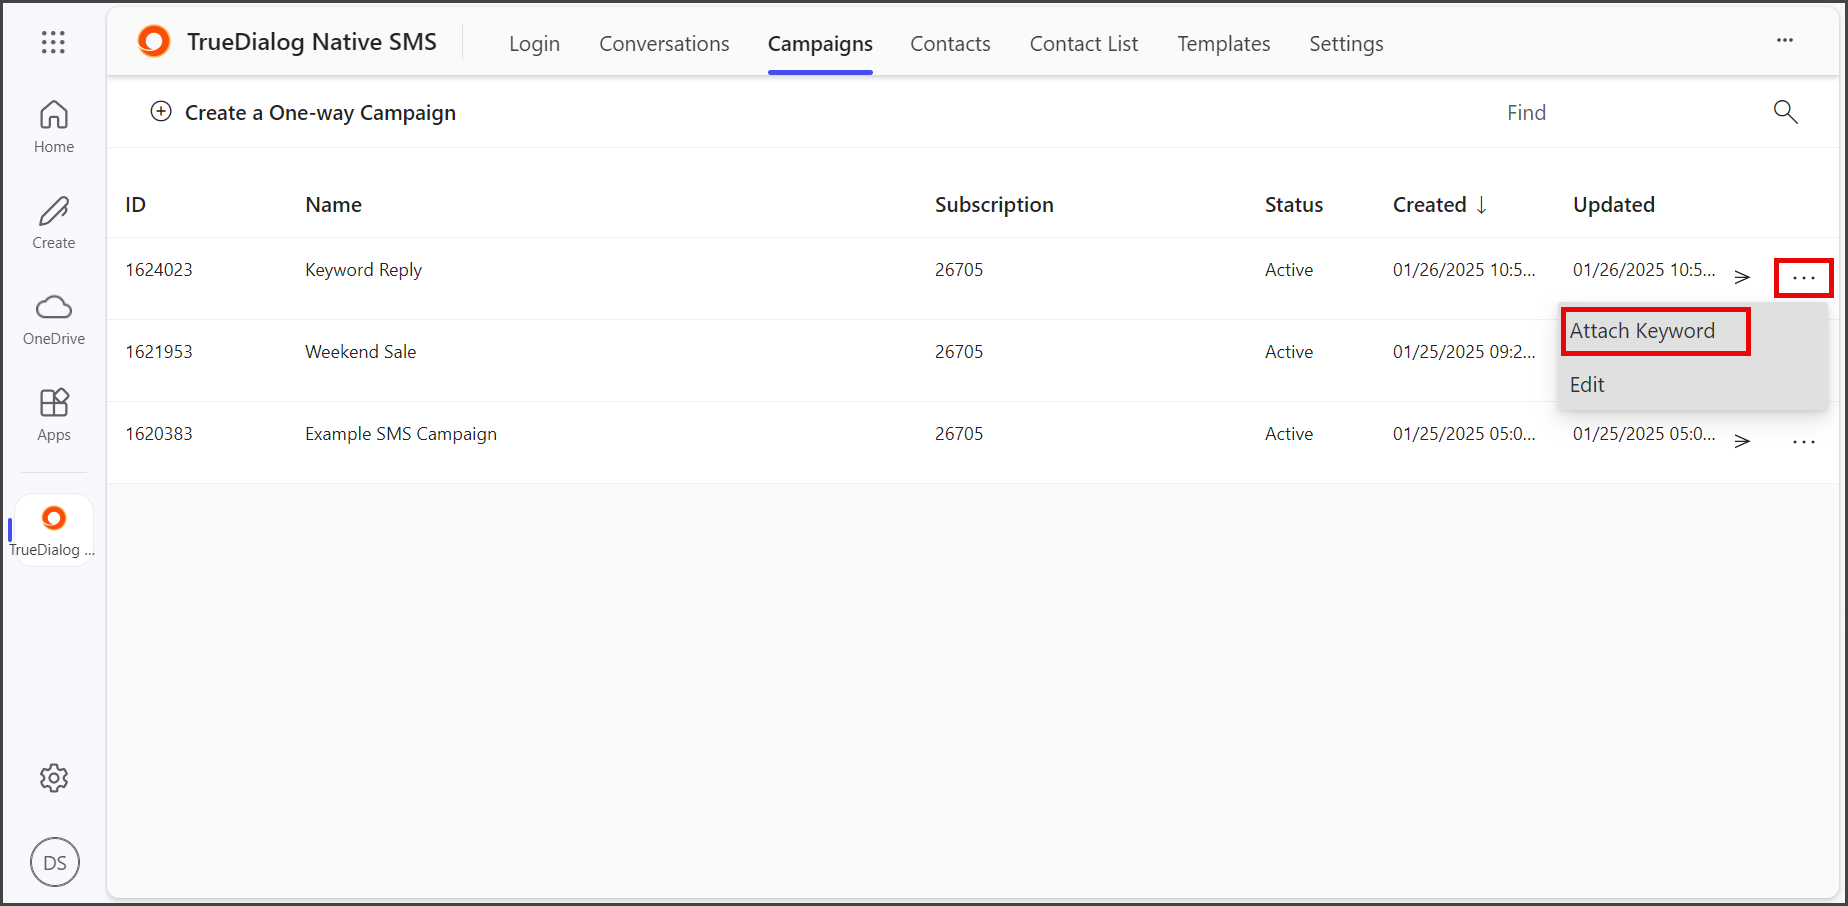Click the Status column header
This screenshot has height=906, width=1848.
(x=1294, y=205)
